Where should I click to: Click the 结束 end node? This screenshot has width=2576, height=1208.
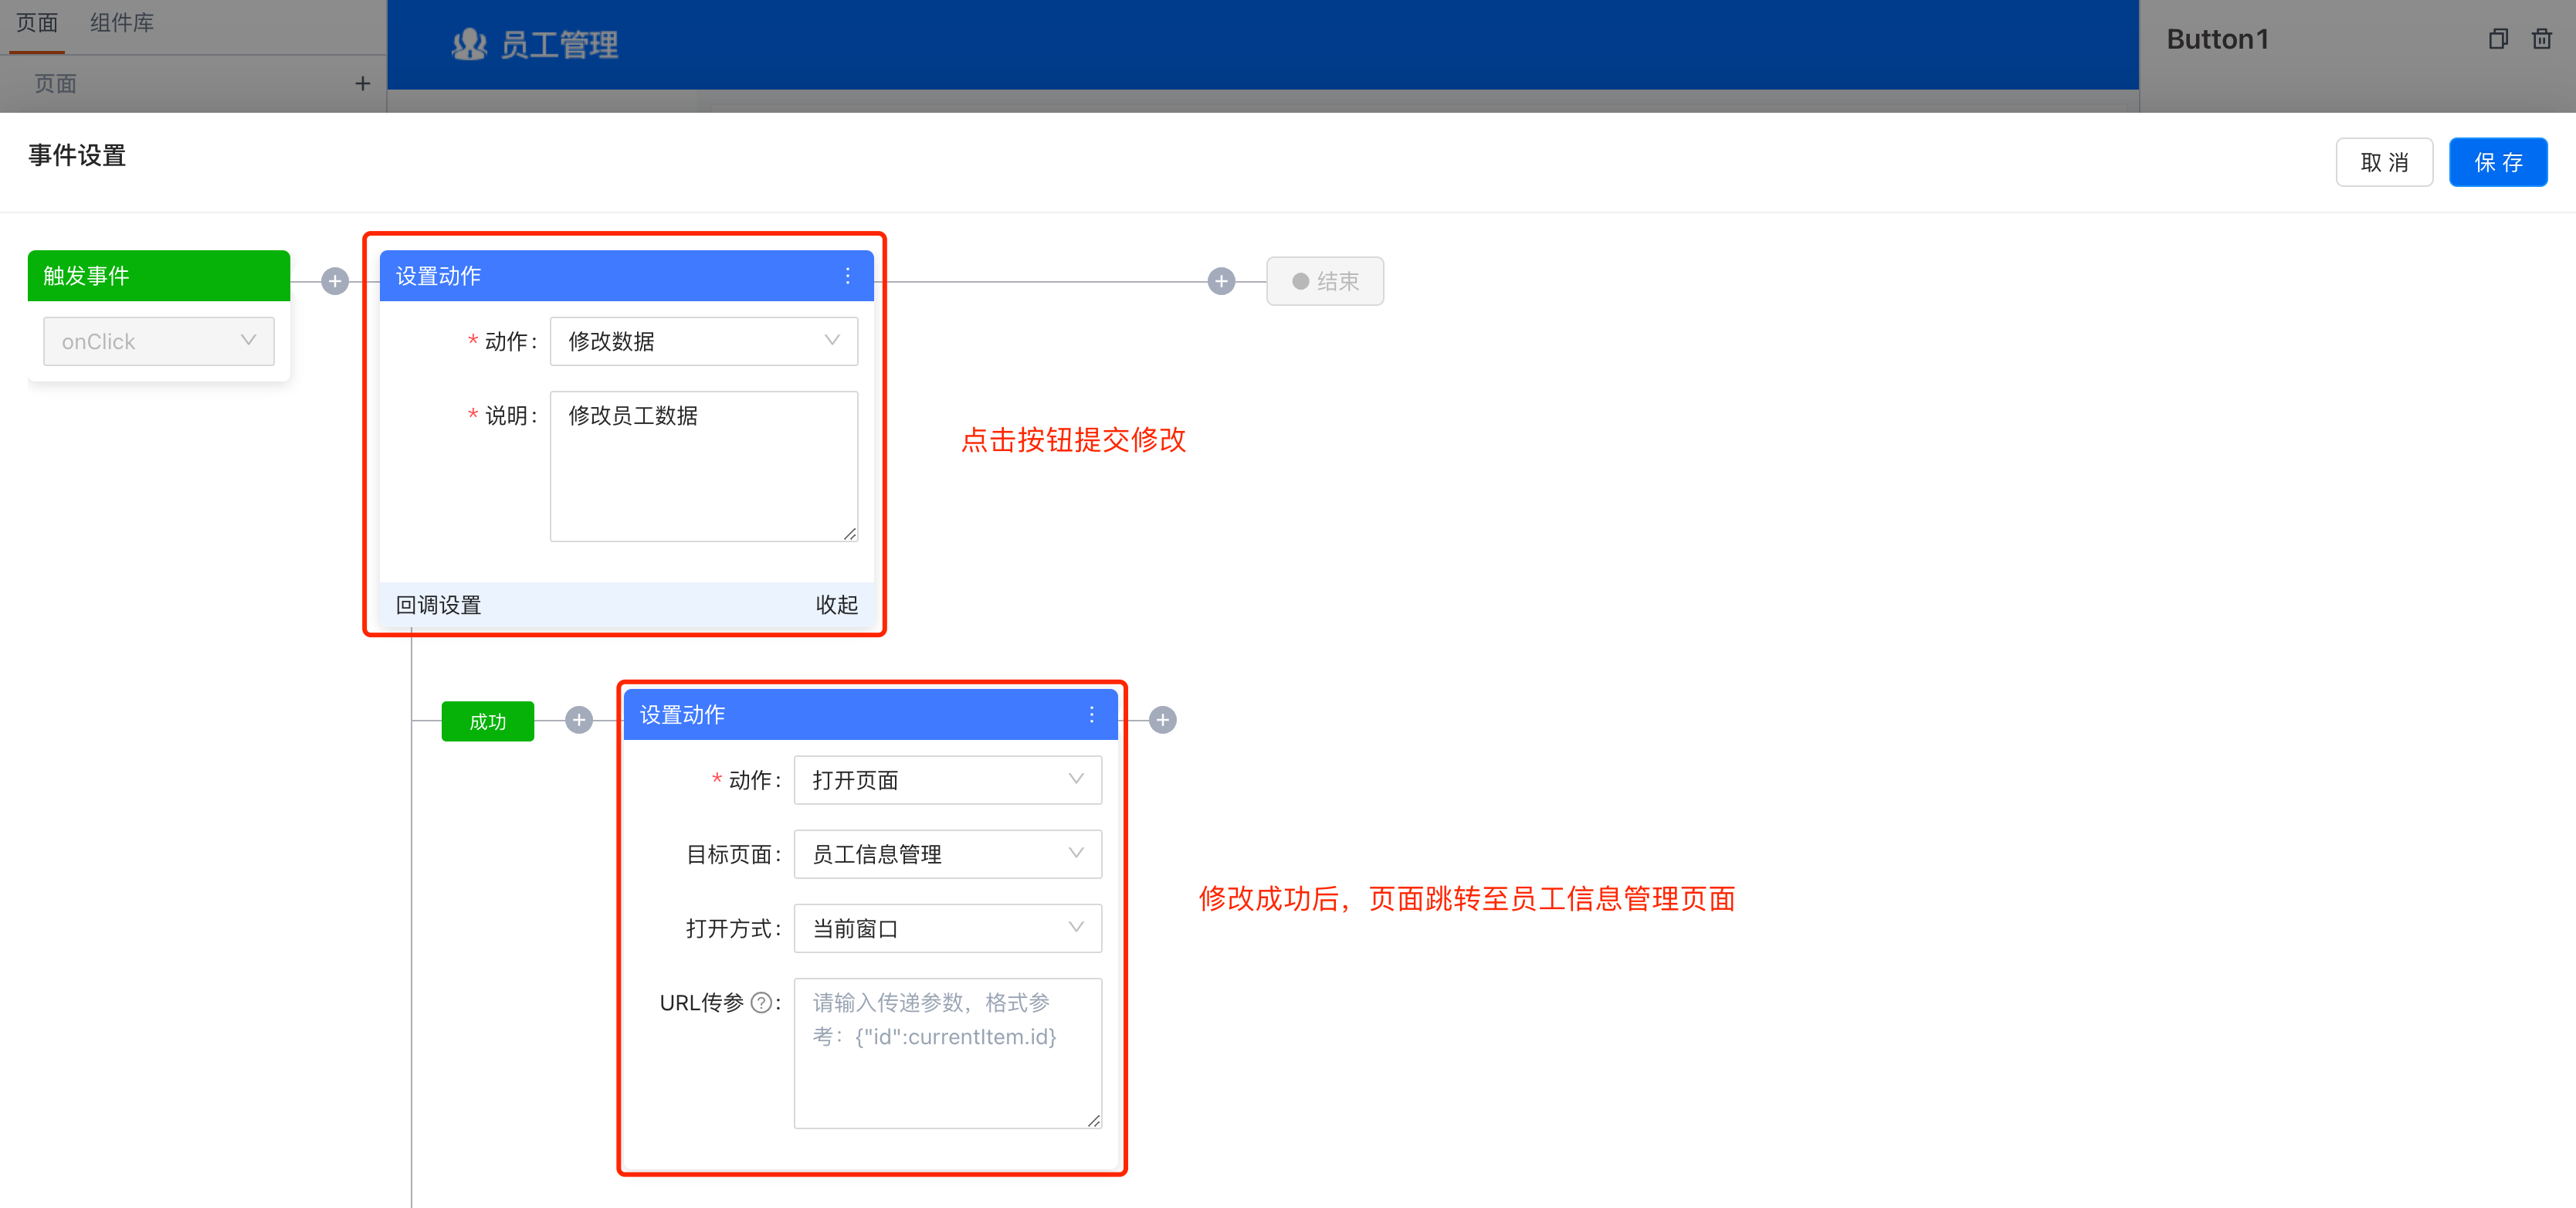(1325, 281)
